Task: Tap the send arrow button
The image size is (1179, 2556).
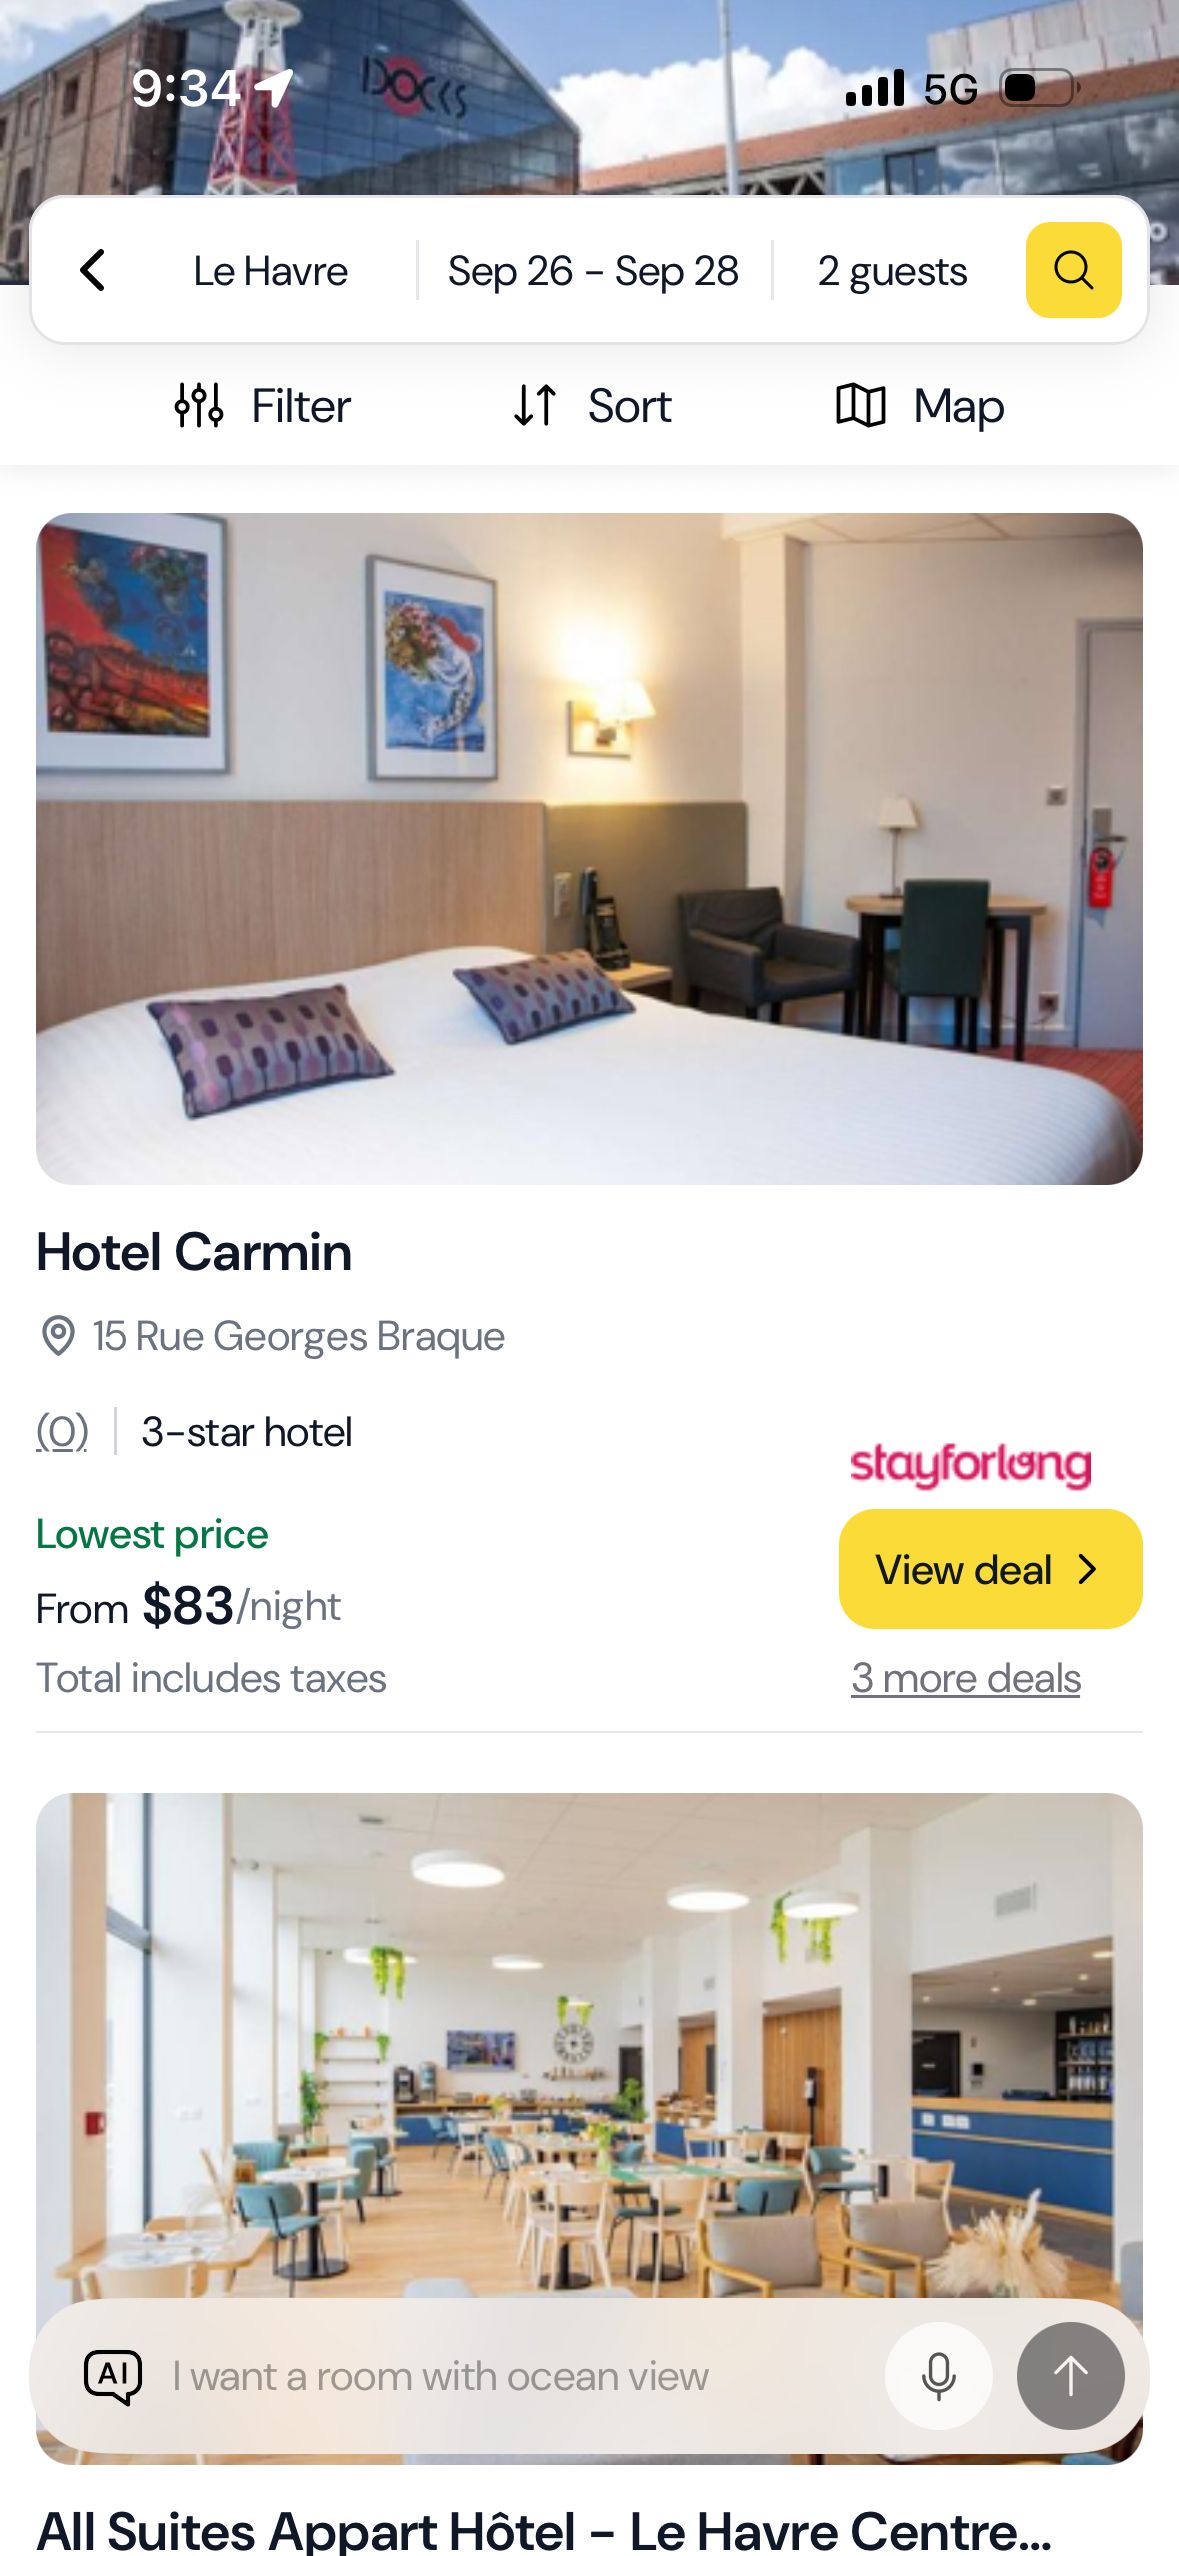Action: [1070, 2376]
